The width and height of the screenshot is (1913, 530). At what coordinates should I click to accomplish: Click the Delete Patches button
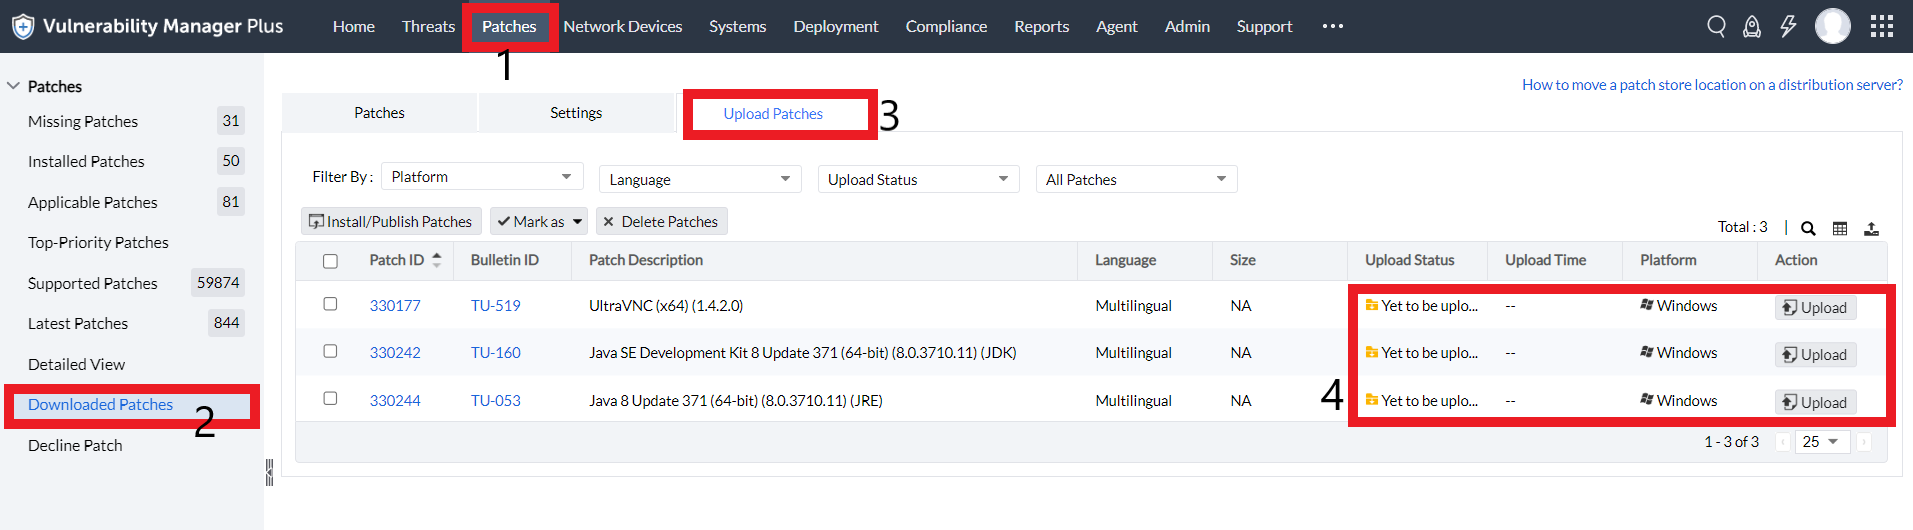[661, 221]
